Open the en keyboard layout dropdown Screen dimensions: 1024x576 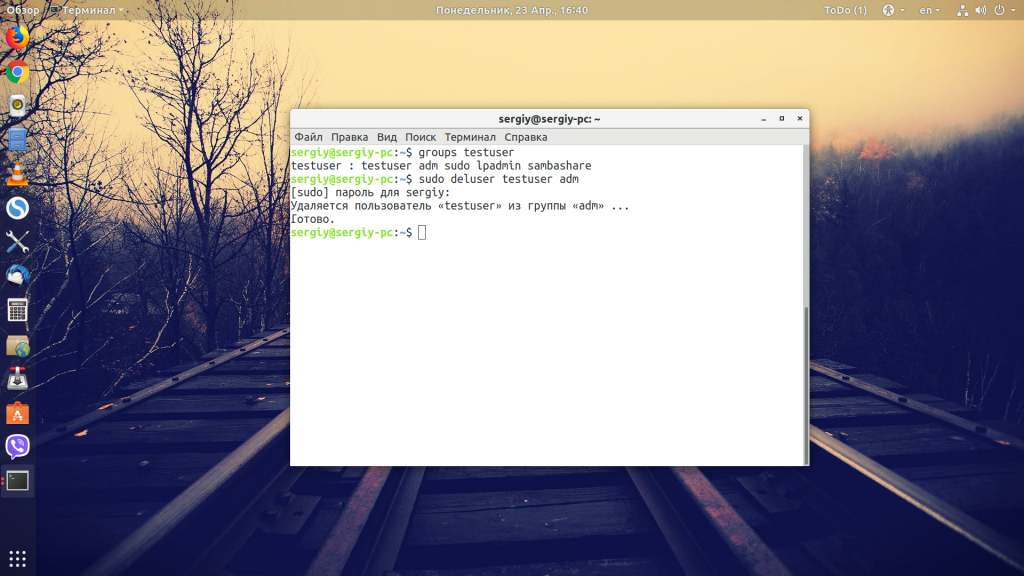(929, 10)
